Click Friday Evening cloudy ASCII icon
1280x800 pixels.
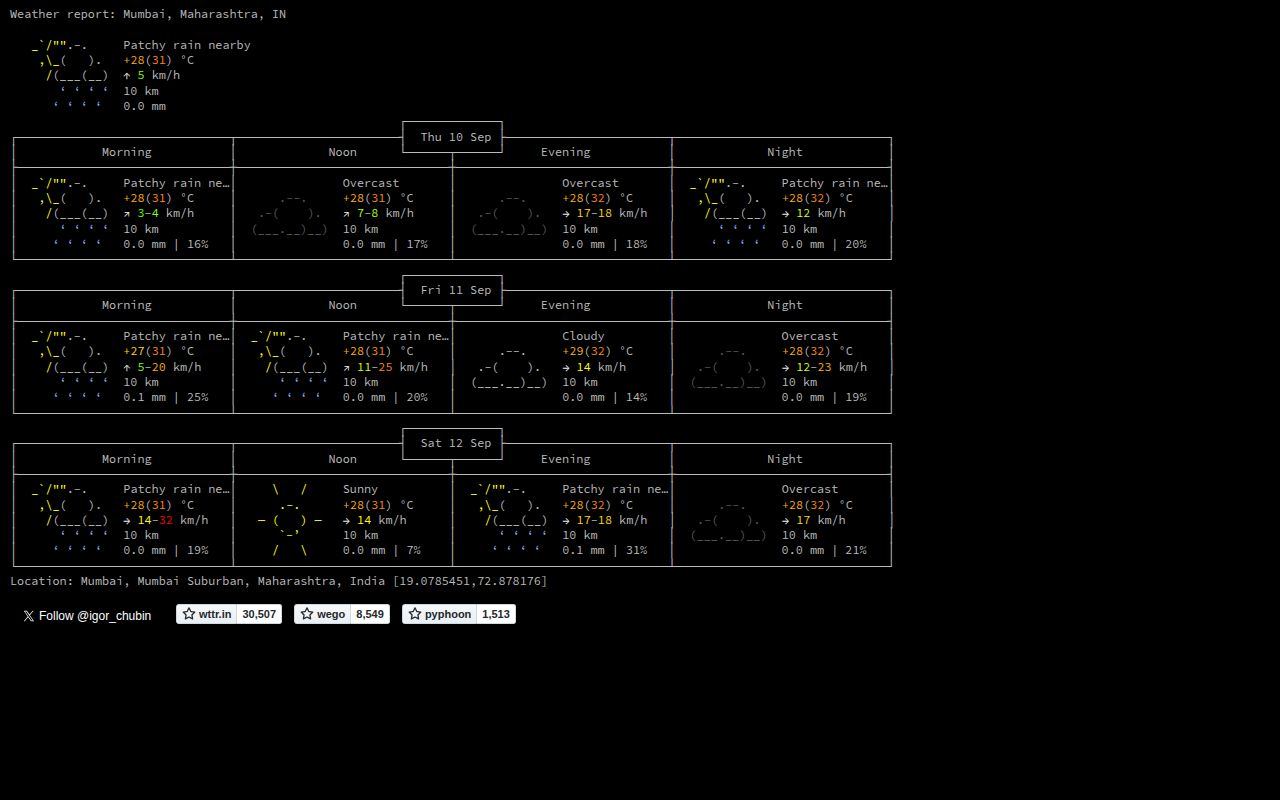(509, 366)
